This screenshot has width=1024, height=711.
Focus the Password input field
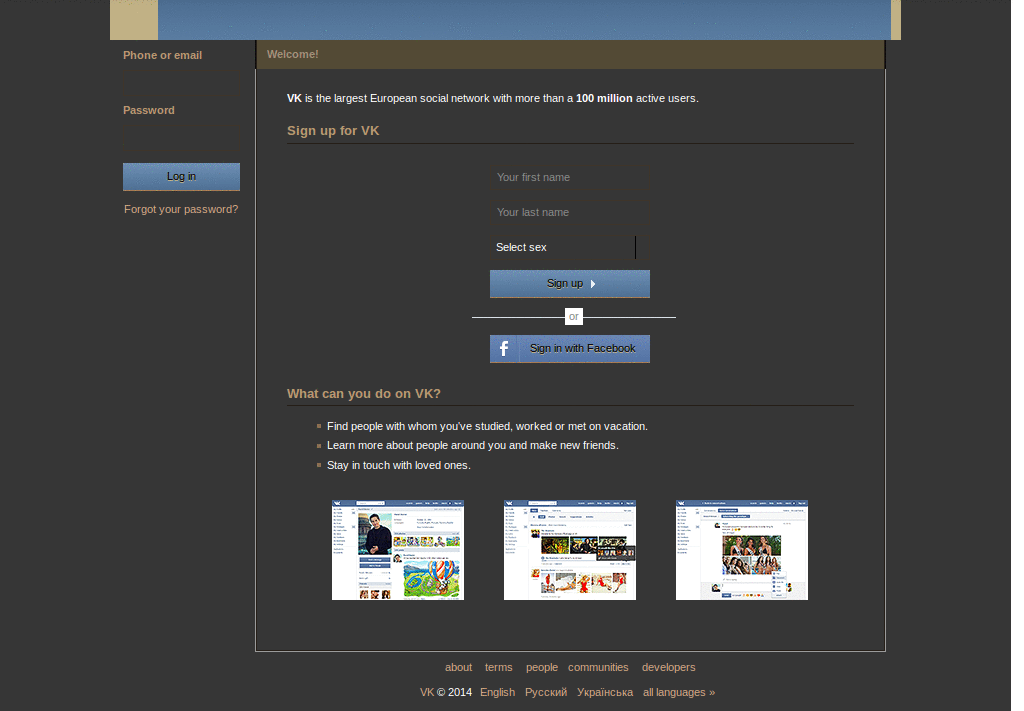[182, 138]
